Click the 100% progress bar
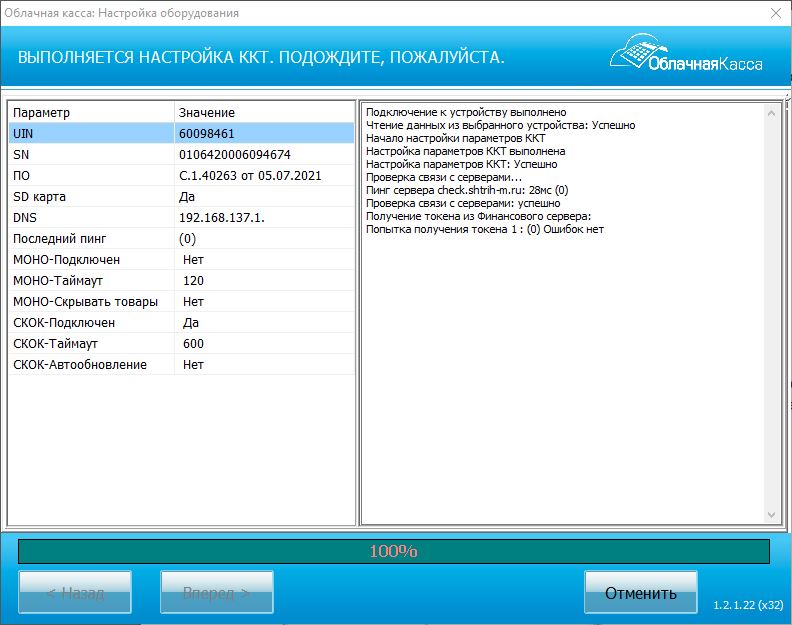Image resolution: width=792 pixels, height=625 pixels. coord(394,551)
